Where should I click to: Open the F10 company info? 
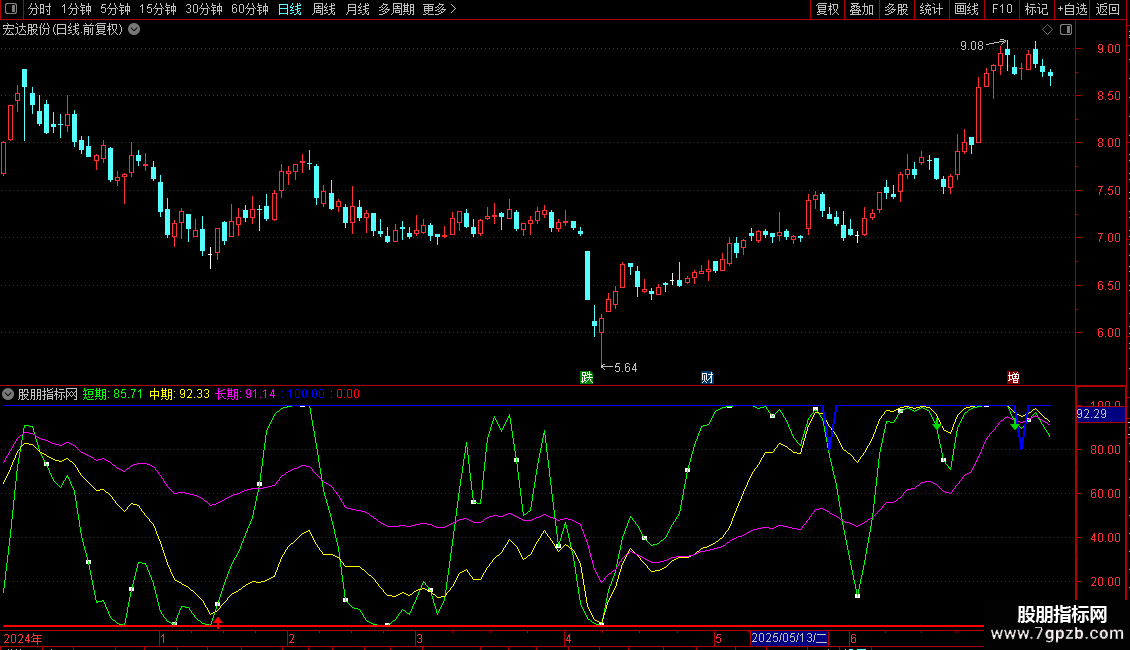tap(1001, 9)
